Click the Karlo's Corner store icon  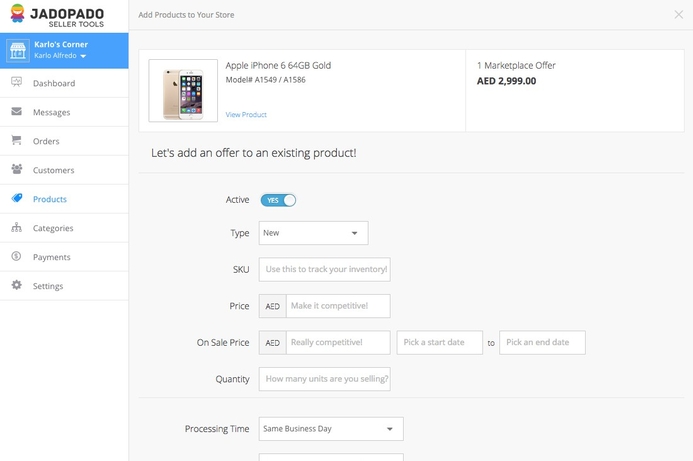18,50
